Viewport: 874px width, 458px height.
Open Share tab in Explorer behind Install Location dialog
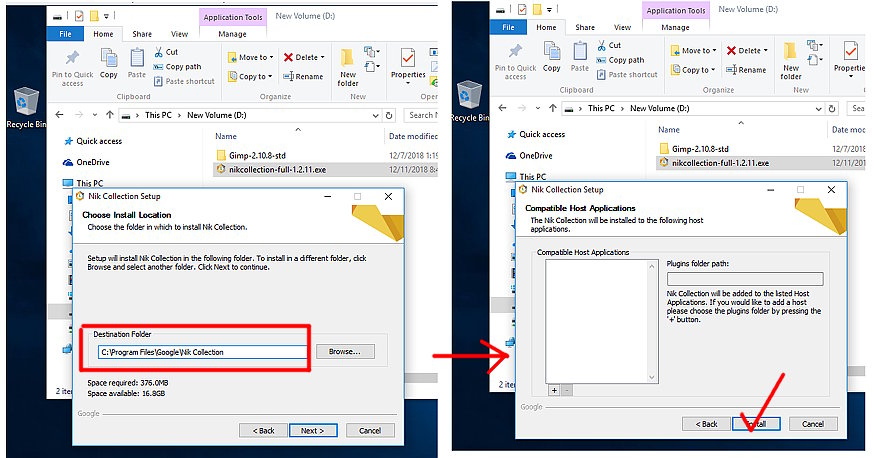[x=142, y=34]
